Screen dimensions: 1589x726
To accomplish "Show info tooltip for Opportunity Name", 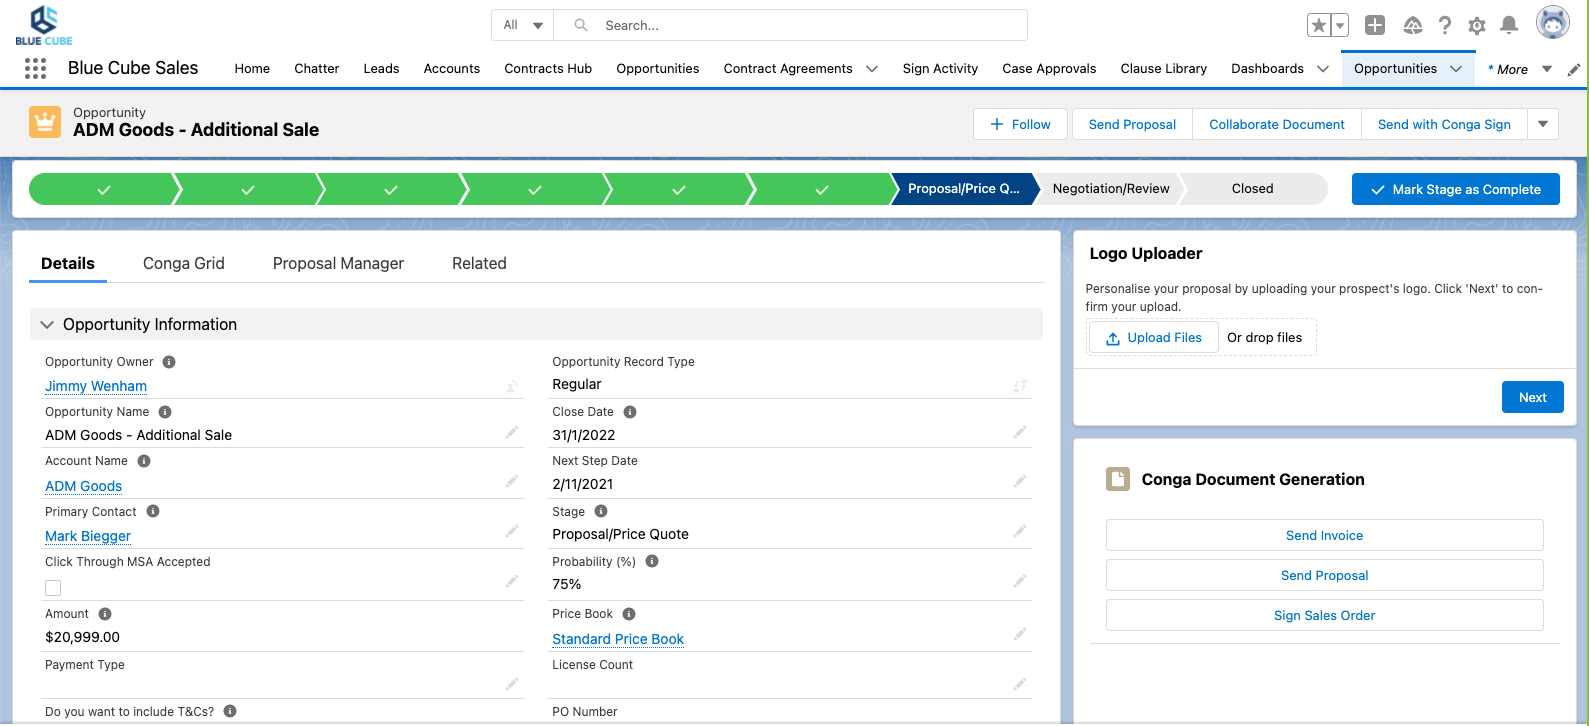I will tap(165, 412).
